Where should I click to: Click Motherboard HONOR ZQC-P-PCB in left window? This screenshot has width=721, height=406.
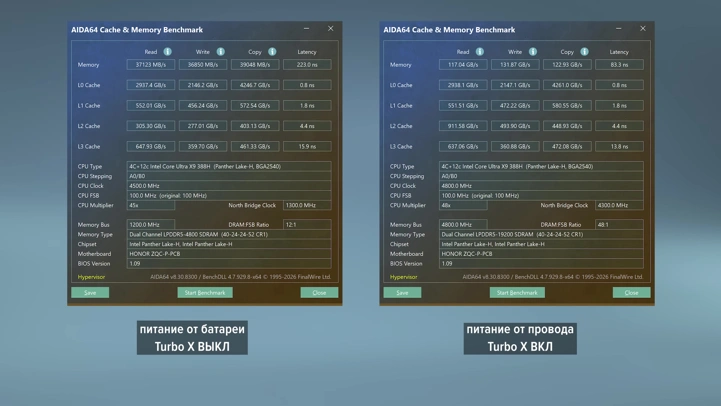pos(229,254)
